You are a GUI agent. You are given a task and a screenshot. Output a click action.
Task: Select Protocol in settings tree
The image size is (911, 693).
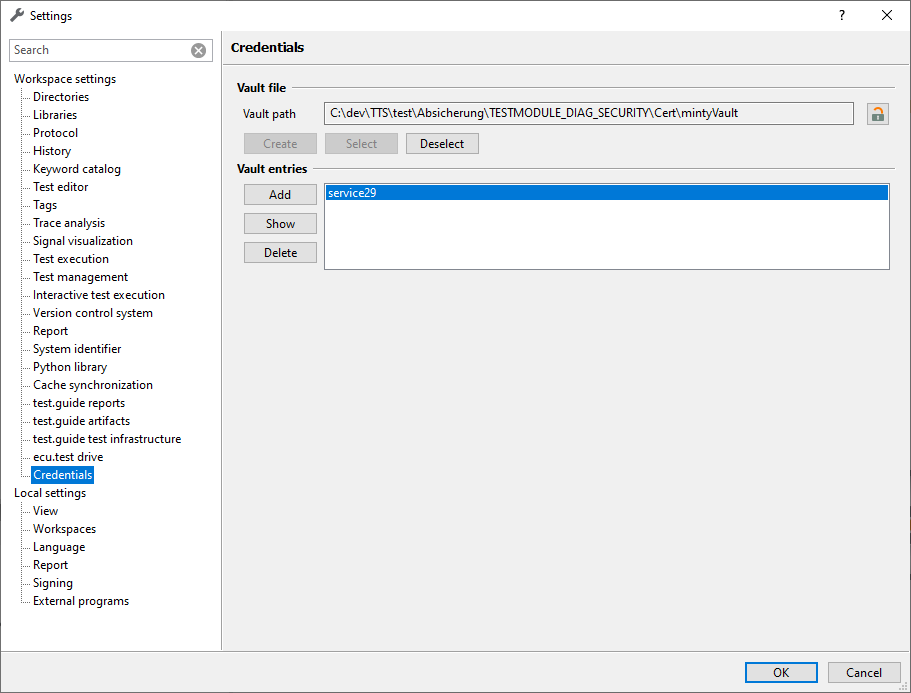[x=56, y=133]
